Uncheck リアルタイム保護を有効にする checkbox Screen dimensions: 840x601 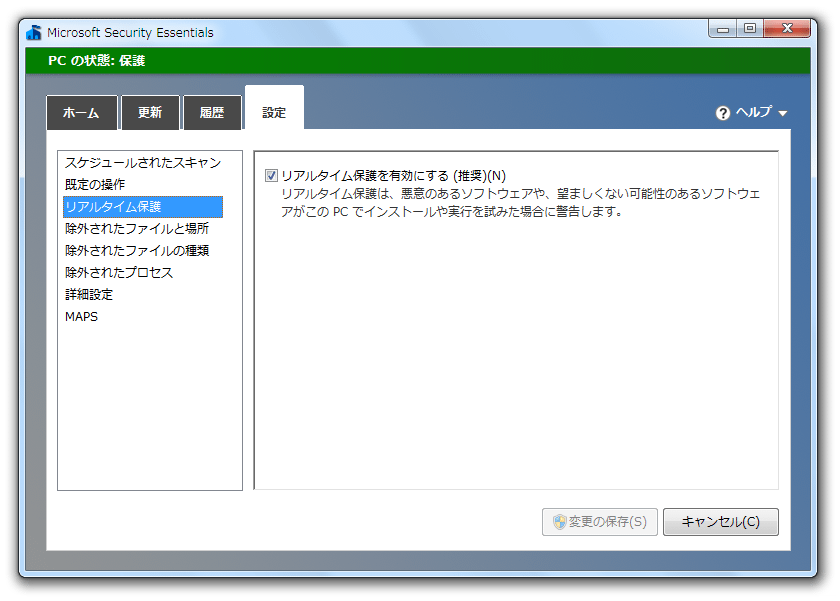click(x=271, y=176)
